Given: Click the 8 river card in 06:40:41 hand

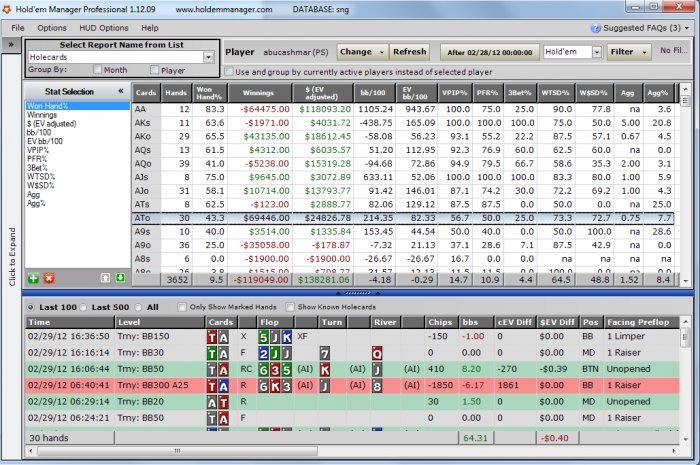Looking at the screenshot, I should [377, 386].
